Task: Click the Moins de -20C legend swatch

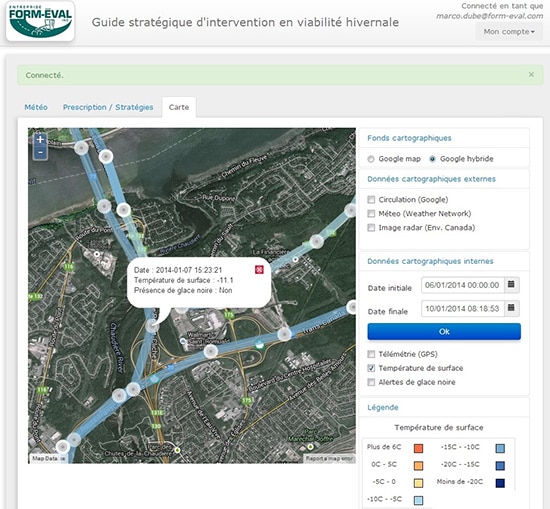Action: click(x=500, y=483)
